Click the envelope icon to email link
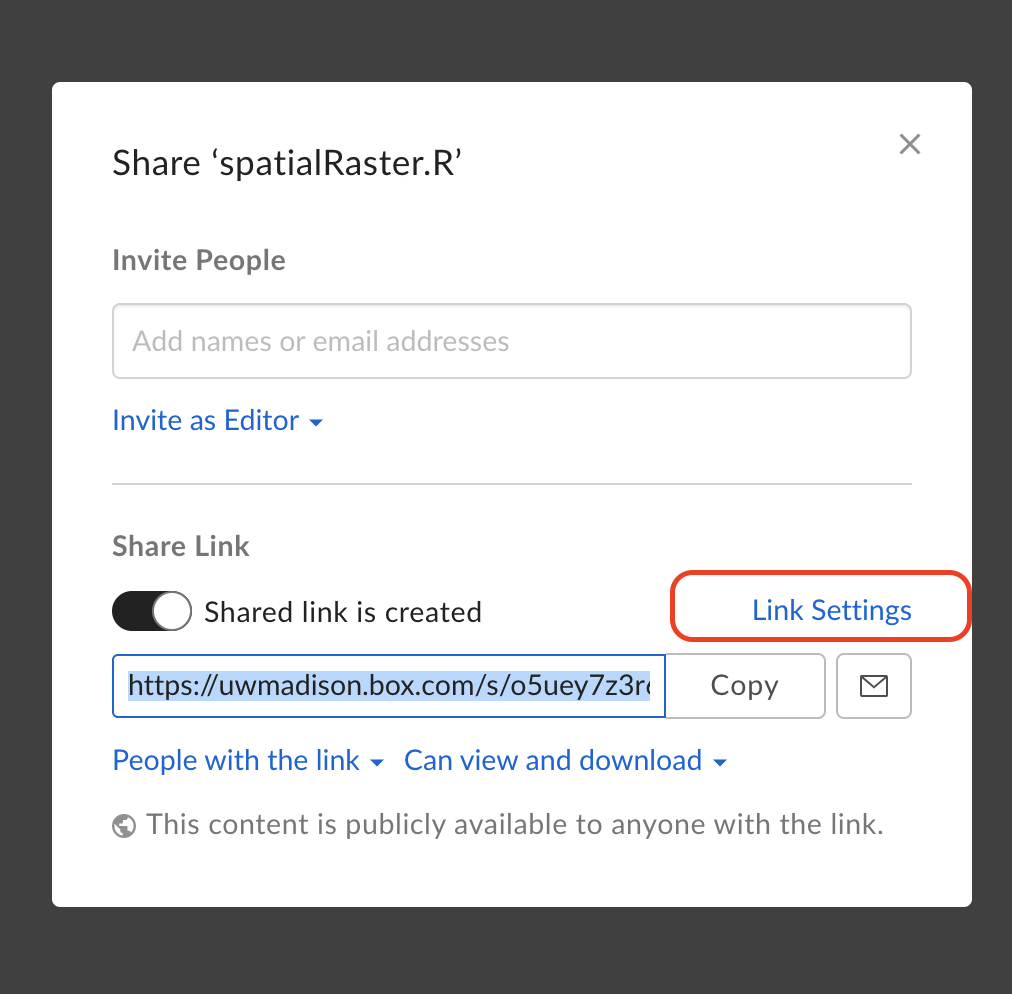The image size is (1012, 994). [x=874, y=685]
